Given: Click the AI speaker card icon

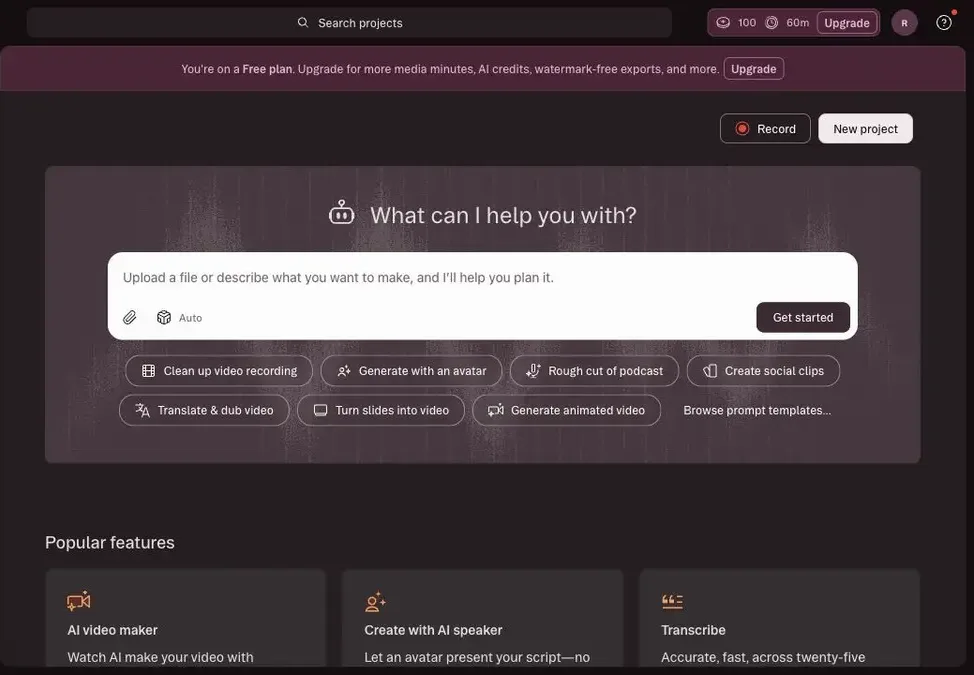Looking at the screenshot, I should pyautogui.click(x=375, y=602).
